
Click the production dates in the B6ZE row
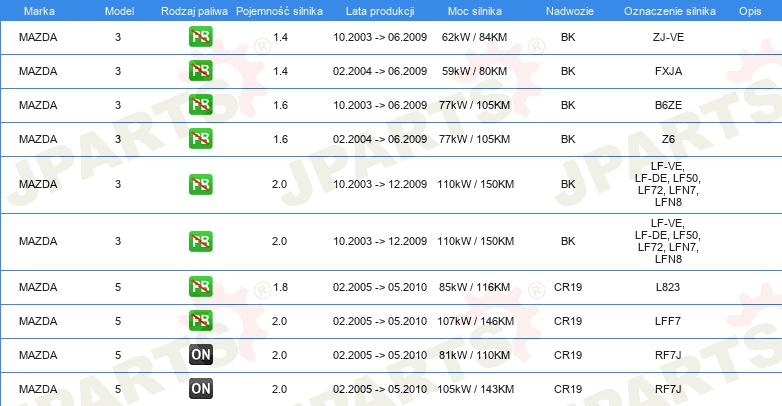tap(380, 105)
